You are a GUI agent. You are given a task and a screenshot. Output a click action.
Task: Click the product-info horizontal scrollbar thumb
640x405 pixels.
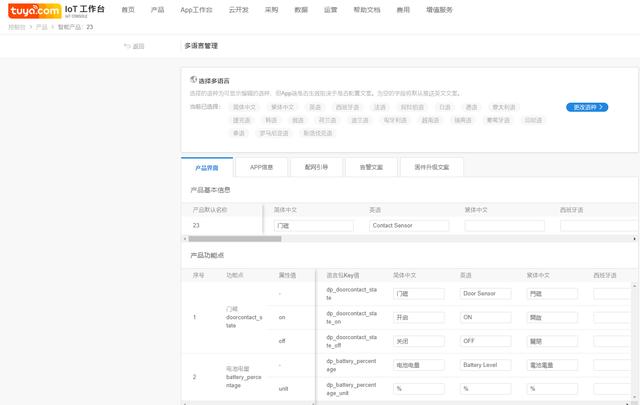(x=235, y=239)
